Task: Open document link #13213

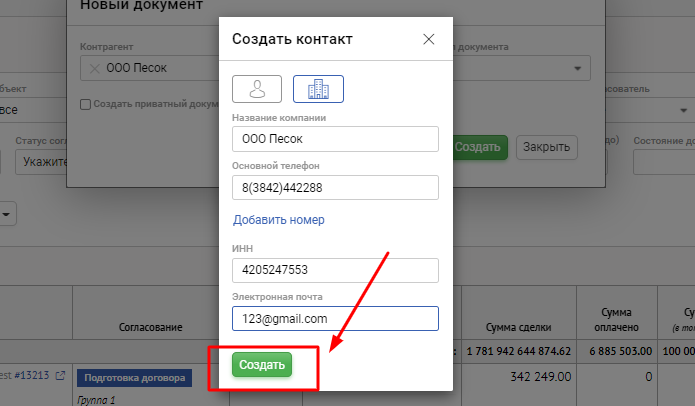Action: click(x=30, y=376)
